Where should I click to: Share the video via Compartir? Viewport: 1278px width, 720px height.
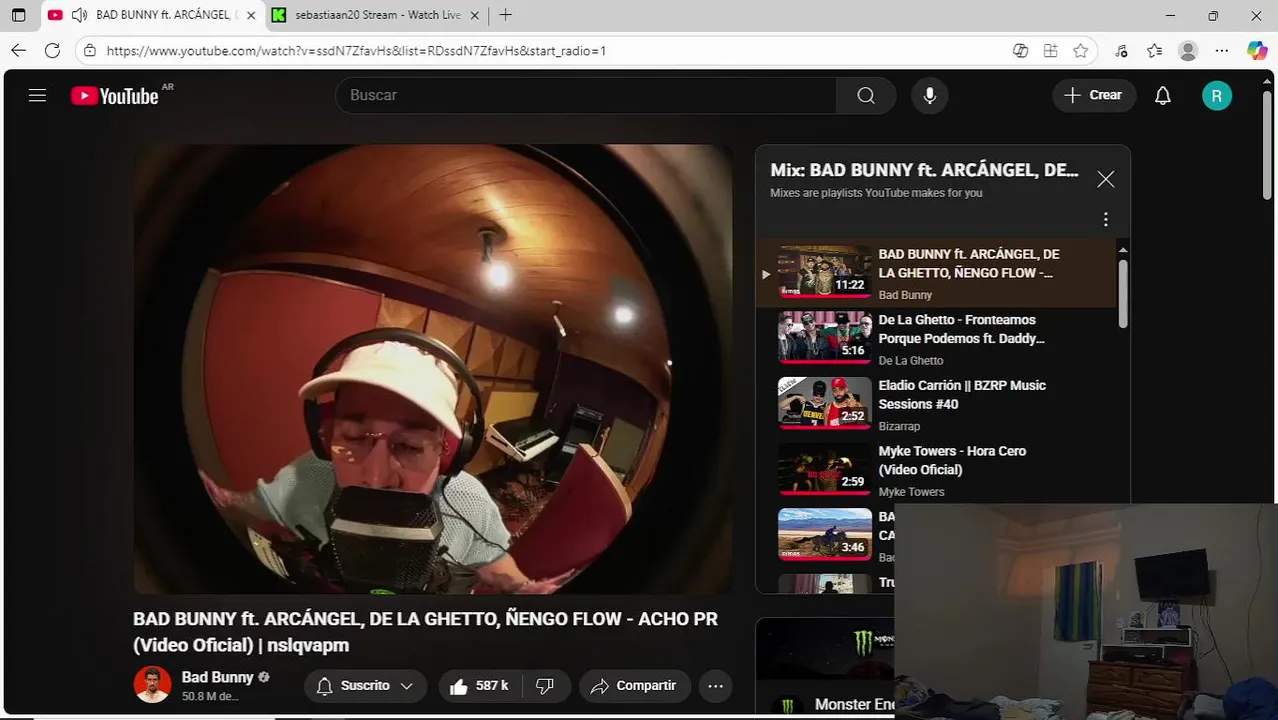click(x=634, y=686)
